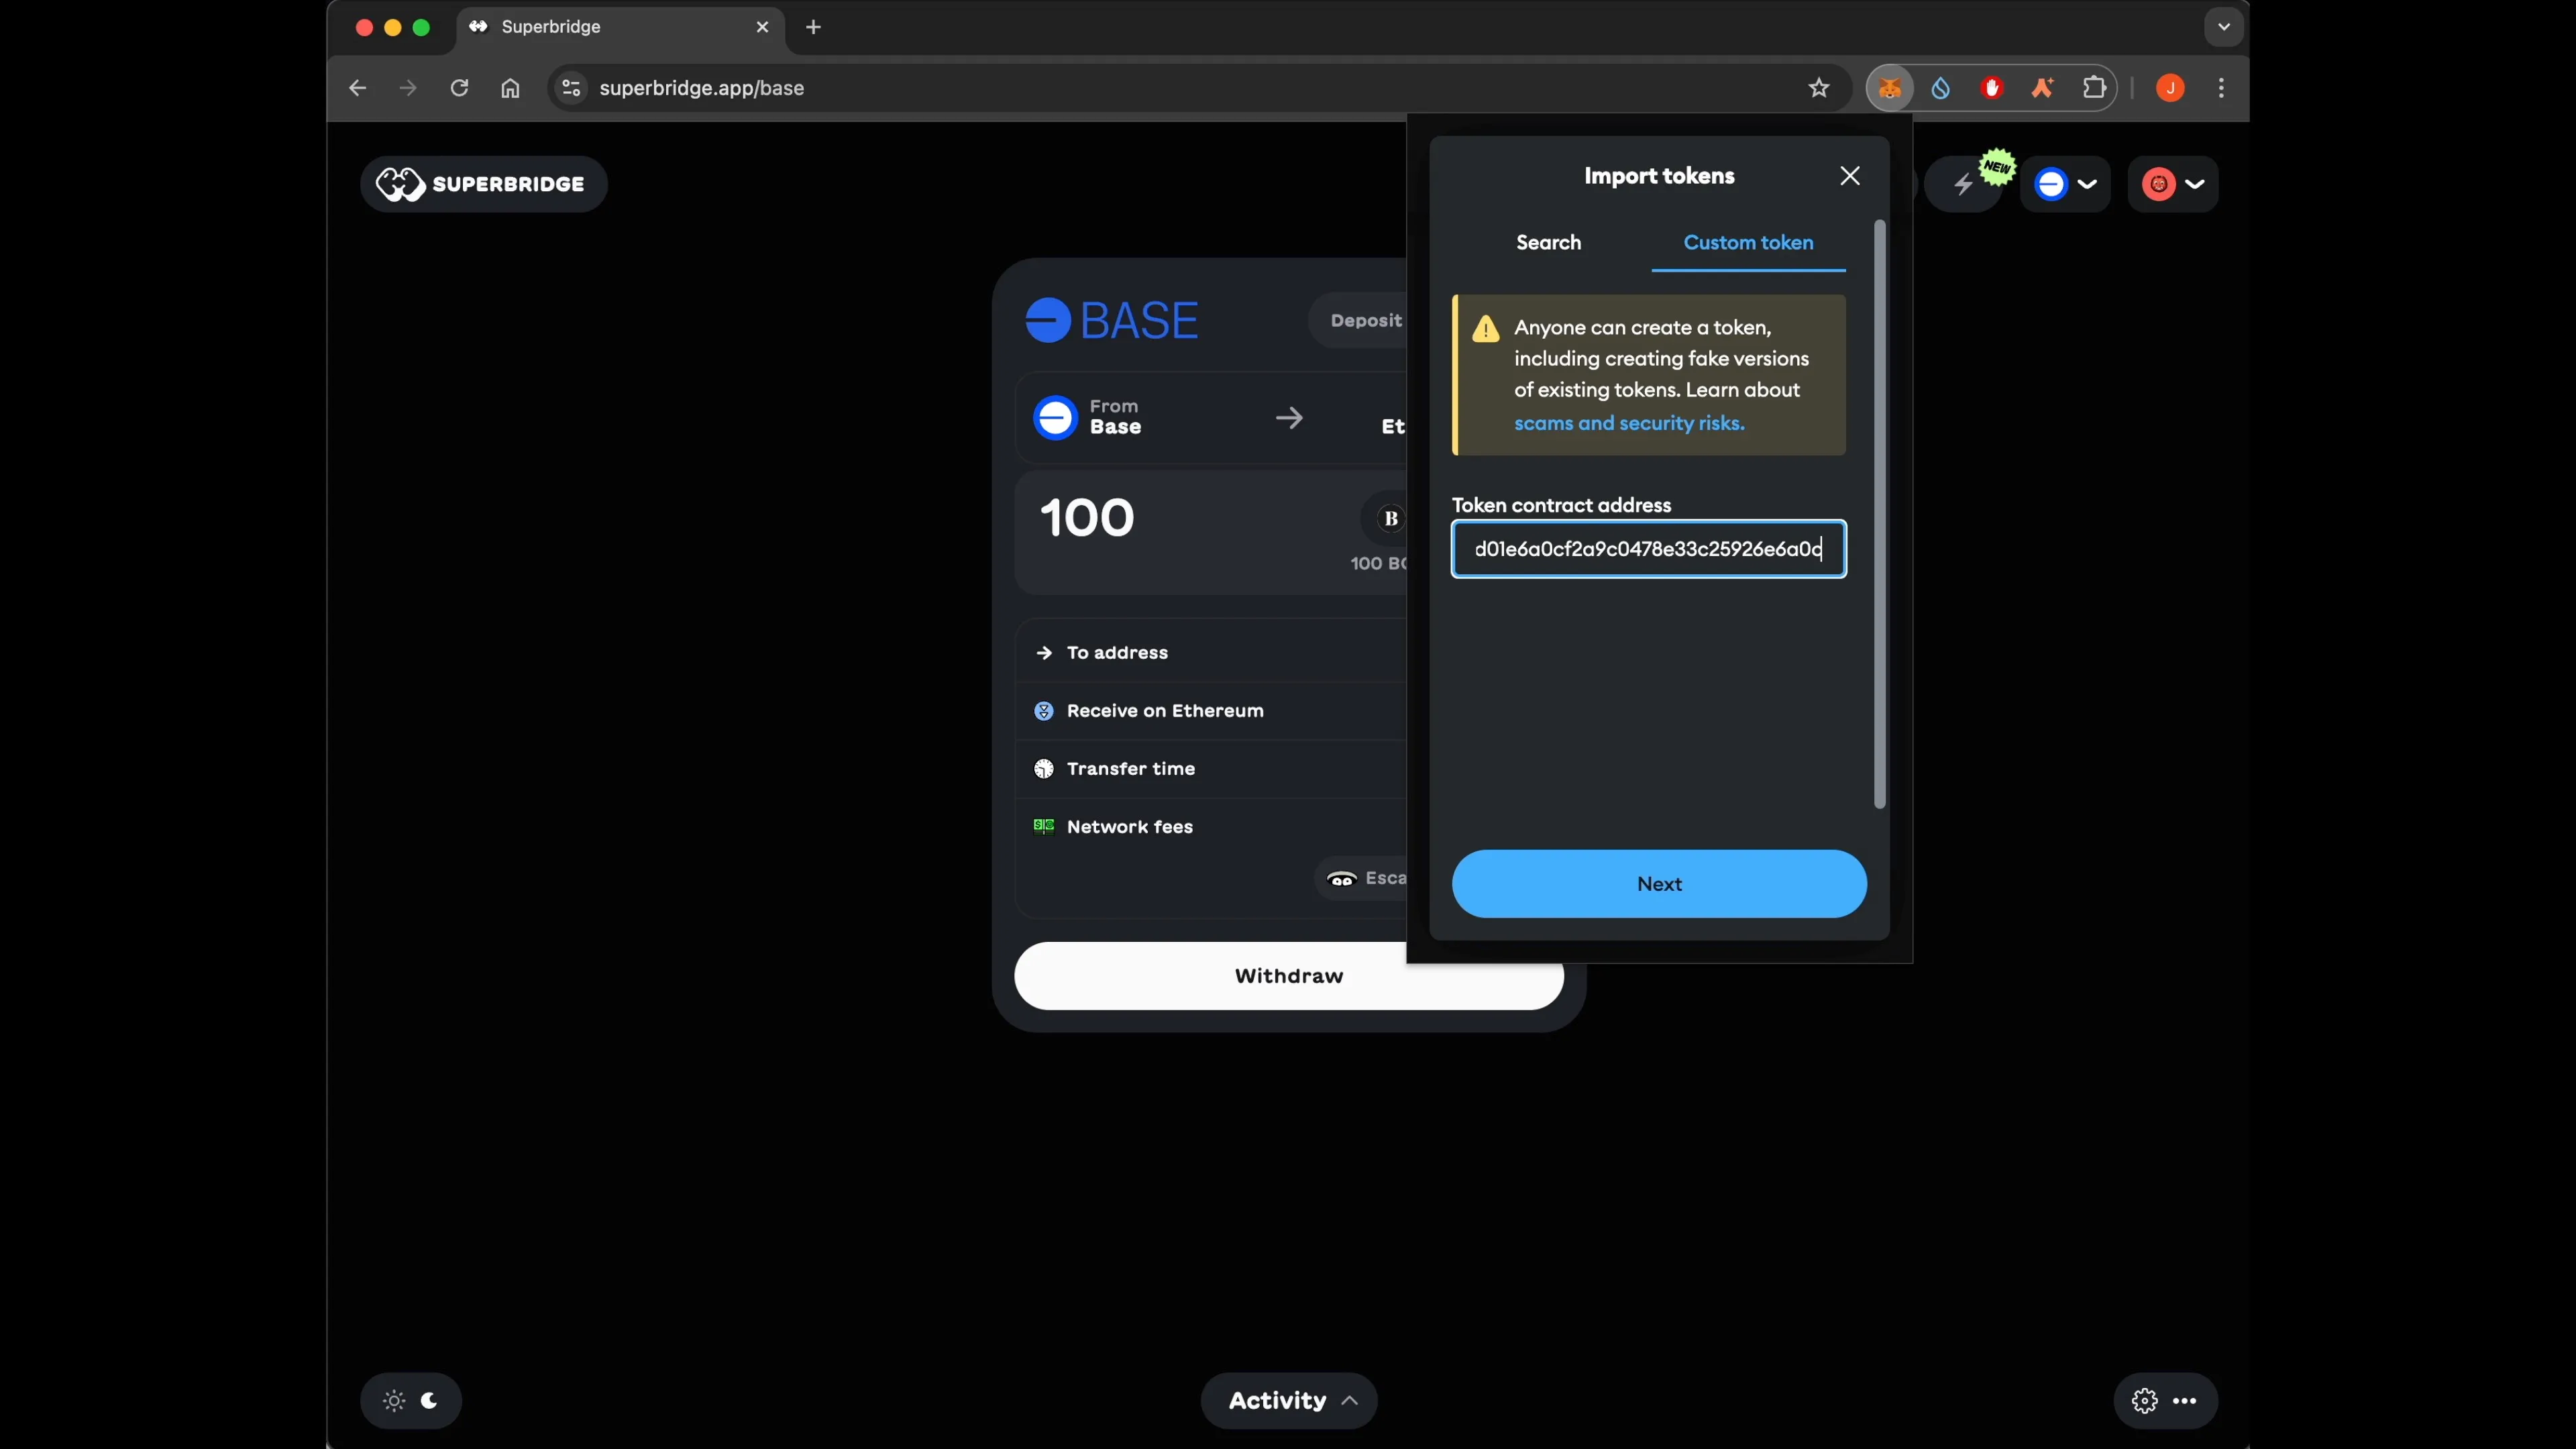Open the token selector B icon

[1390, 519]
